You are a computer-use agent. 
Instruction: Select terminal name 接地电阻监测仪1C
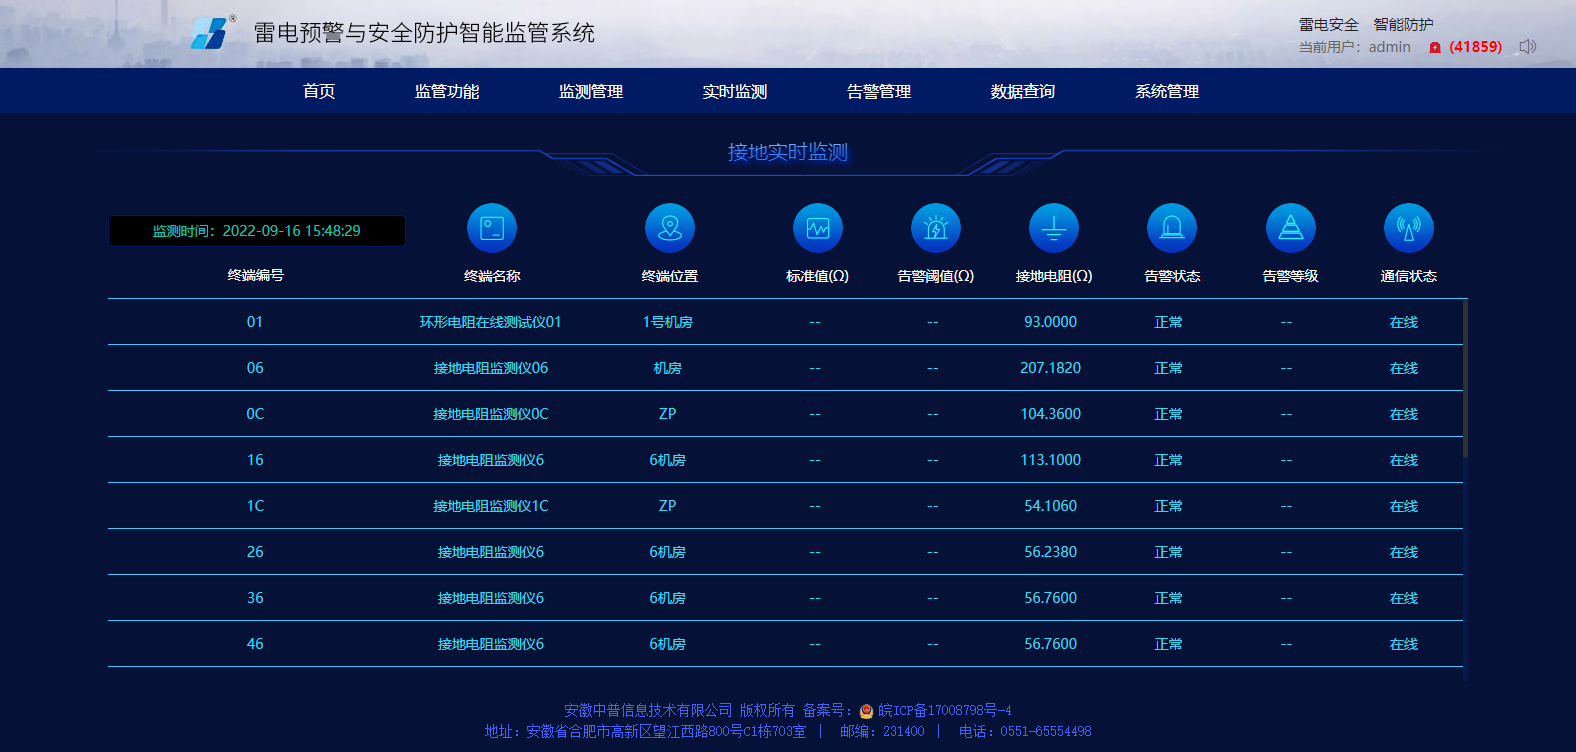click(x=491, y=506)
